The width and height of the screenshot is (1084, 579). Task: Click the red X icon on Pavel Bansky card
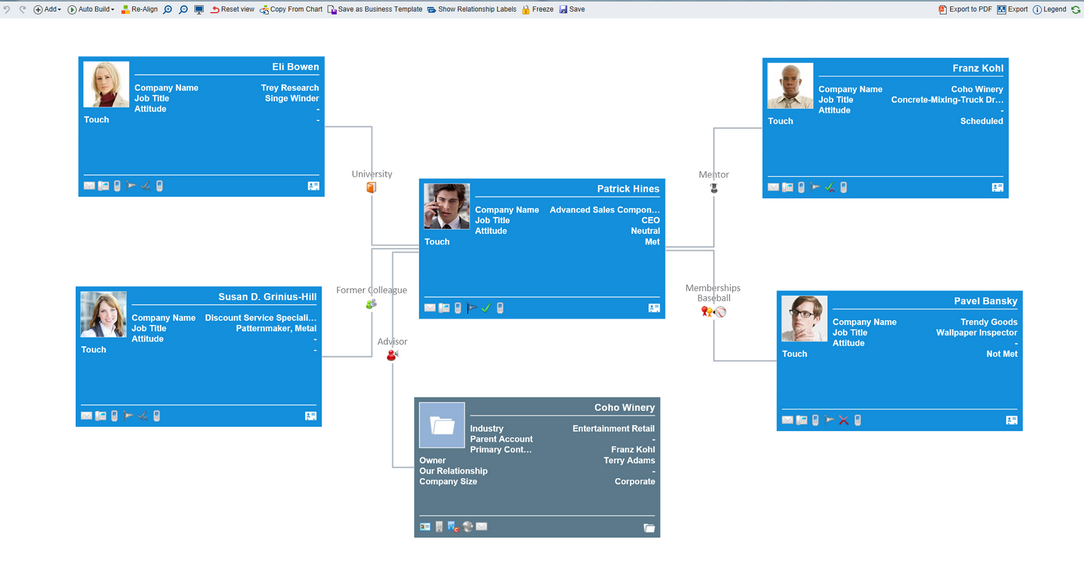[x=844, y=421]
